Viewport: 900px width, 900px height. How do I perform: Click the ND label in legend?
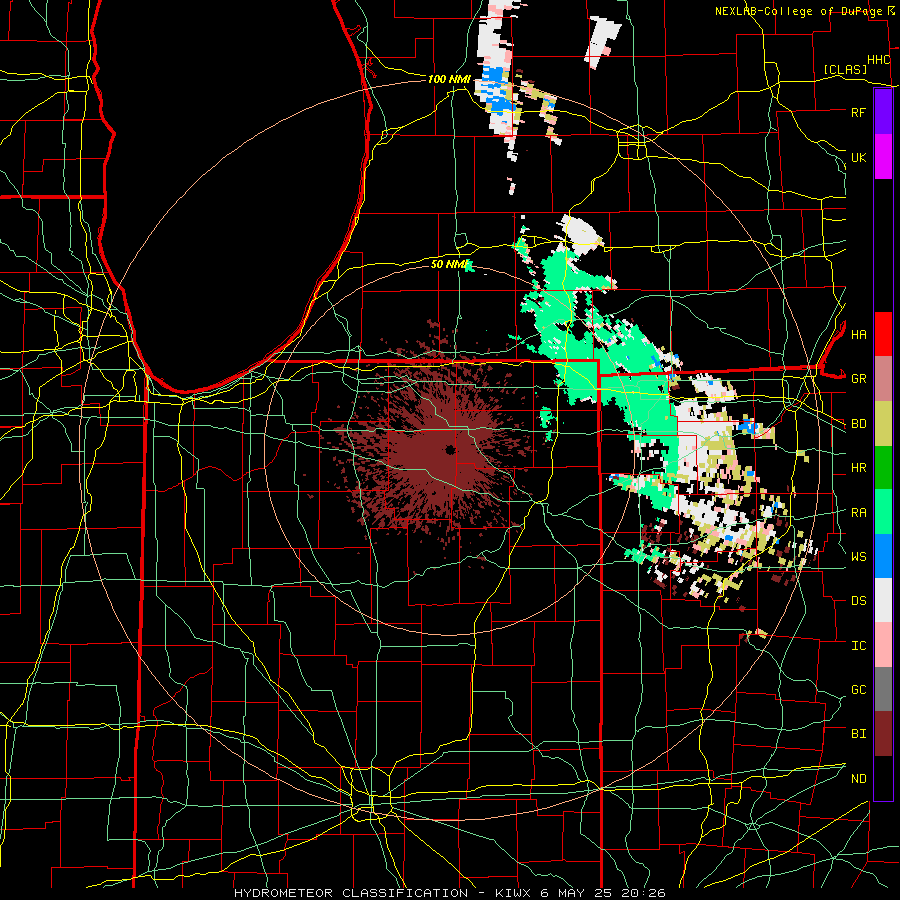coord(858,779)
